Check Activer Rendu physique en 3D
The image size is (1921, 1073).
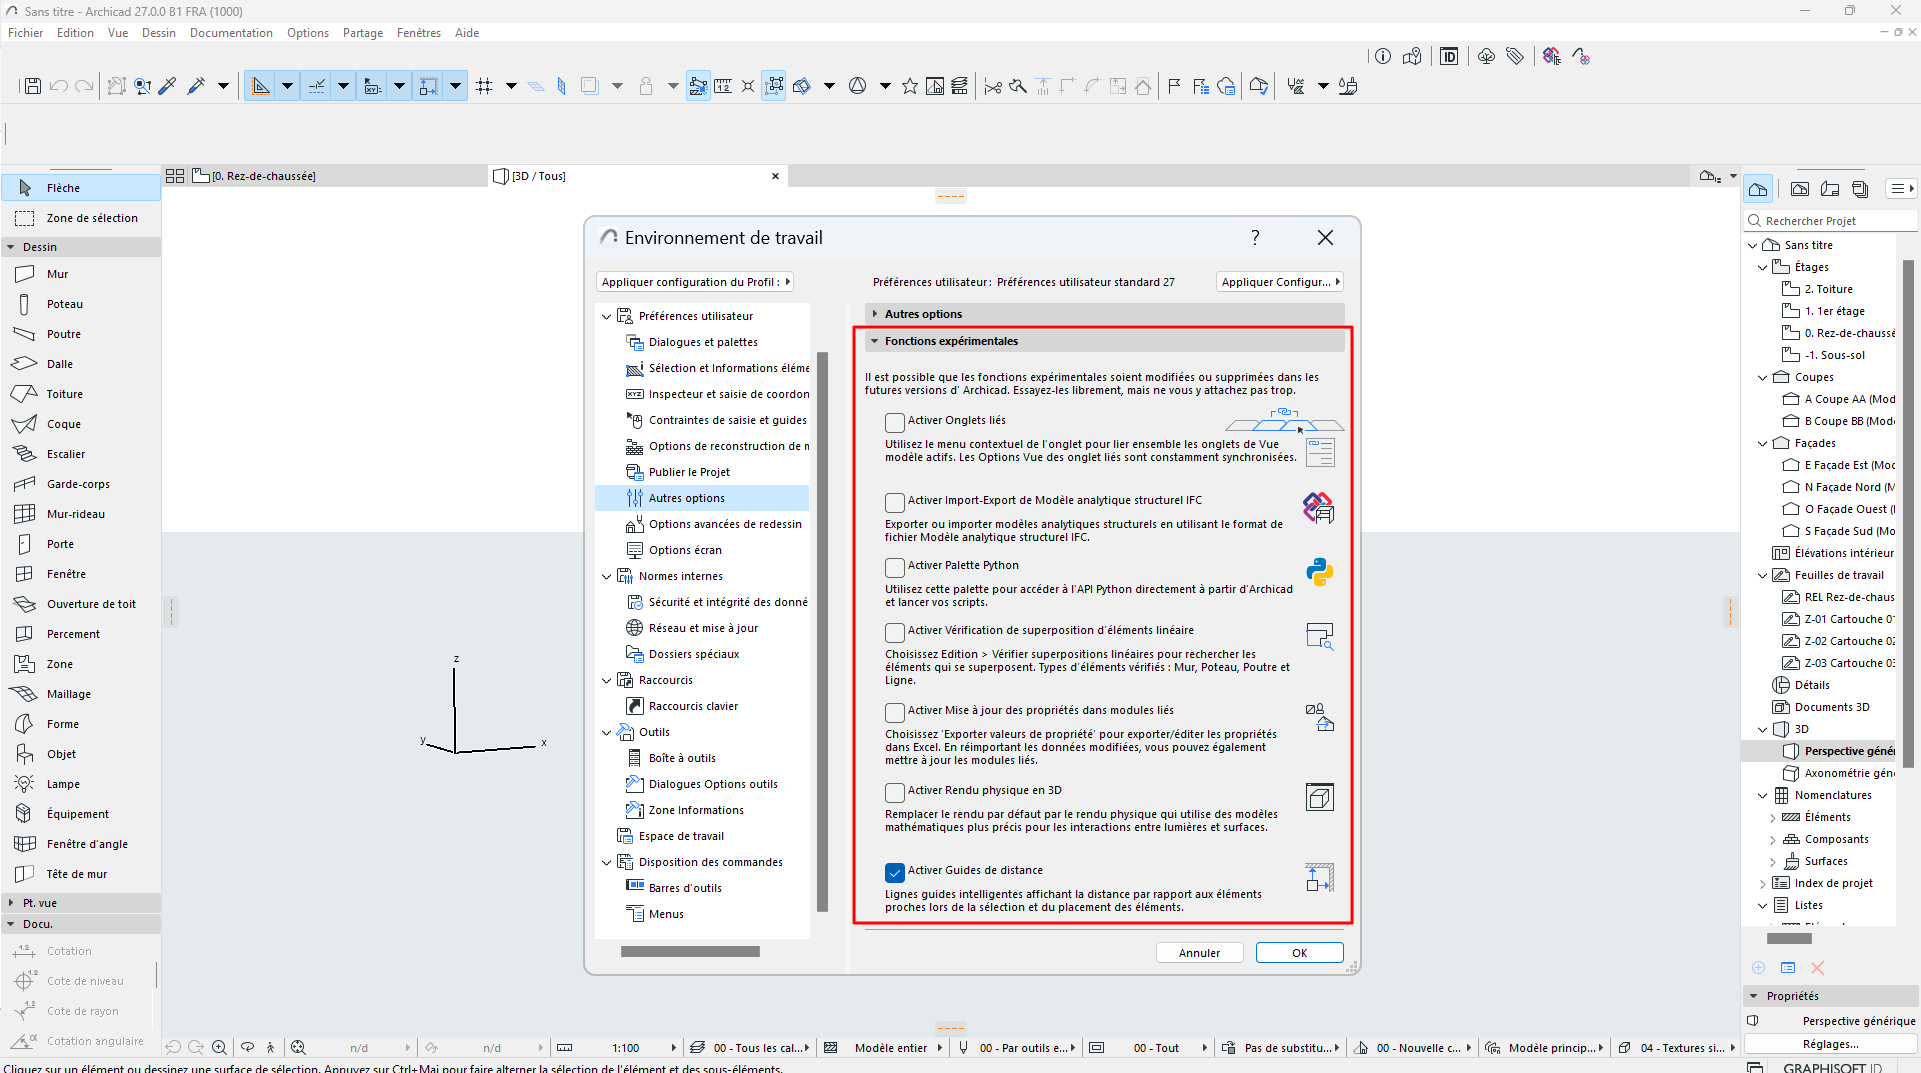coord(895,792)
